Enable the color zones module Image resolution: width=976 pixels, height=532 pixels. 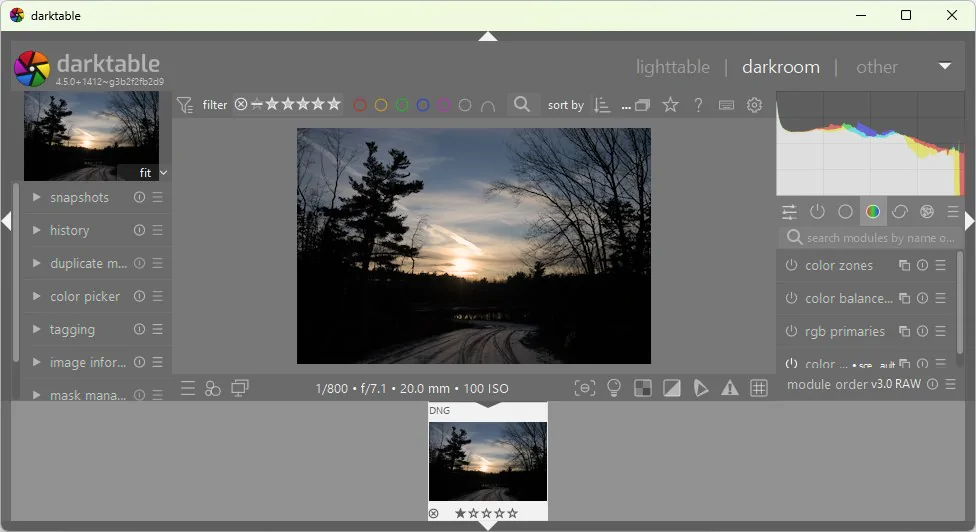point(791,265)
